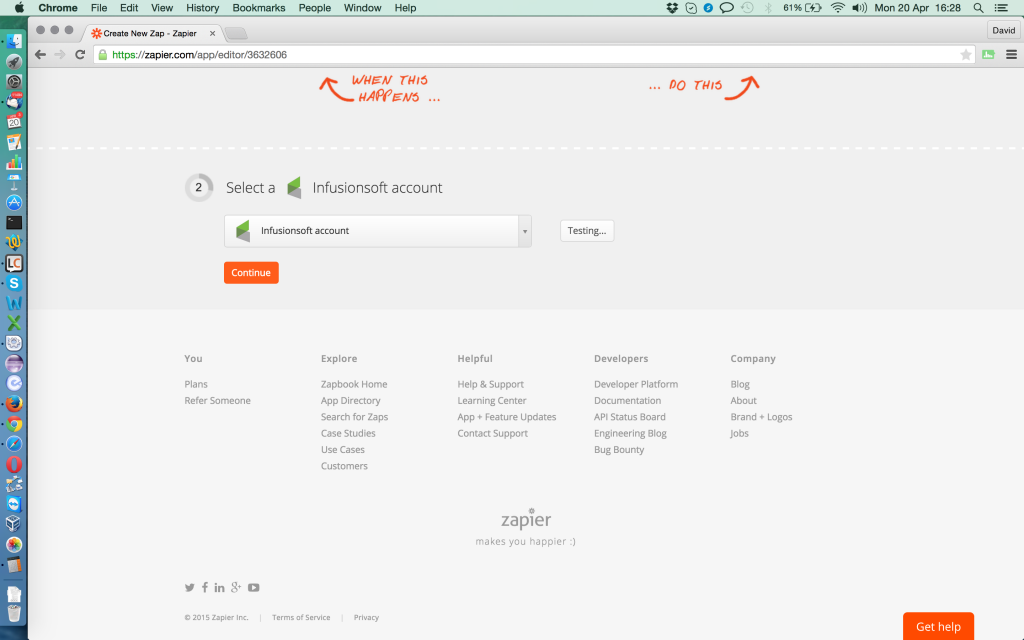This screenshot has height=640, width=1024.
Task: Open the Privacy footer link
Action: point(366,617)
